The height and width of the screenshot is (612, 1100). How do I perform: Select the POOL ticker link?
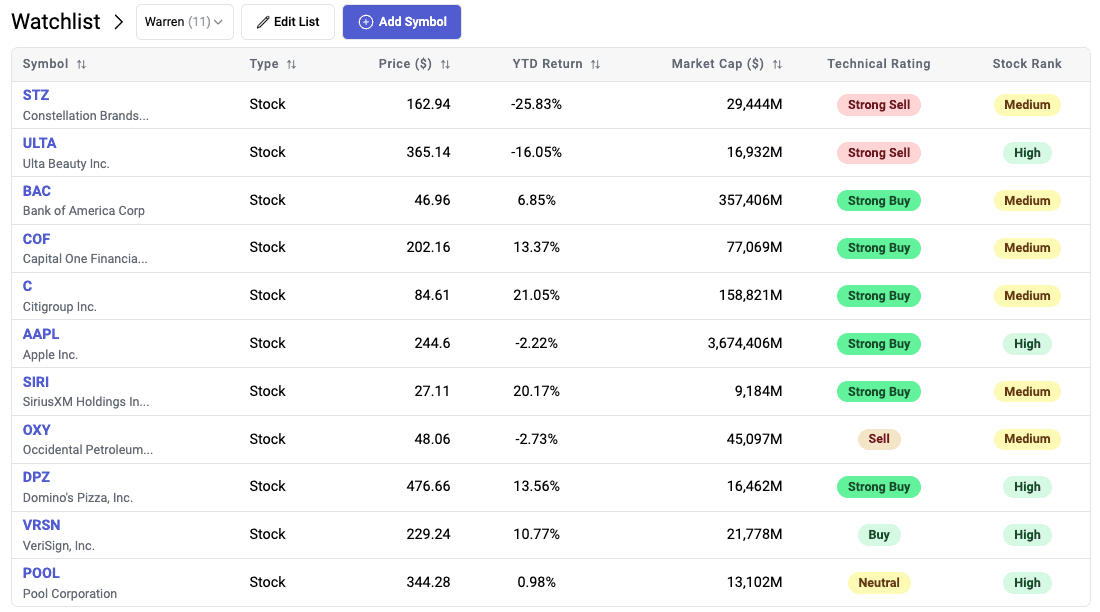click(41, 573)
